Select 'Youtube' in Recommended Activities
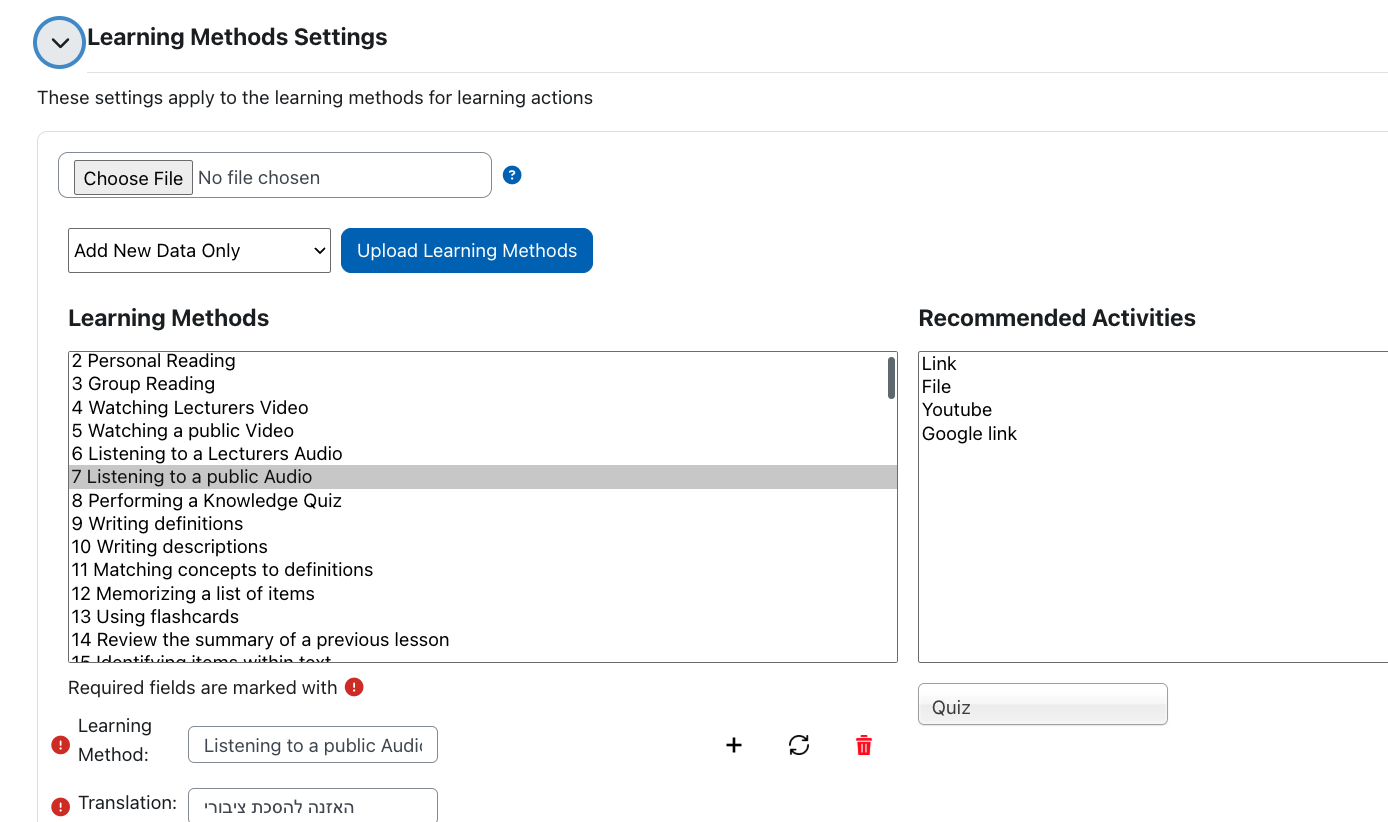The image size is (1388, 822). 957,410
